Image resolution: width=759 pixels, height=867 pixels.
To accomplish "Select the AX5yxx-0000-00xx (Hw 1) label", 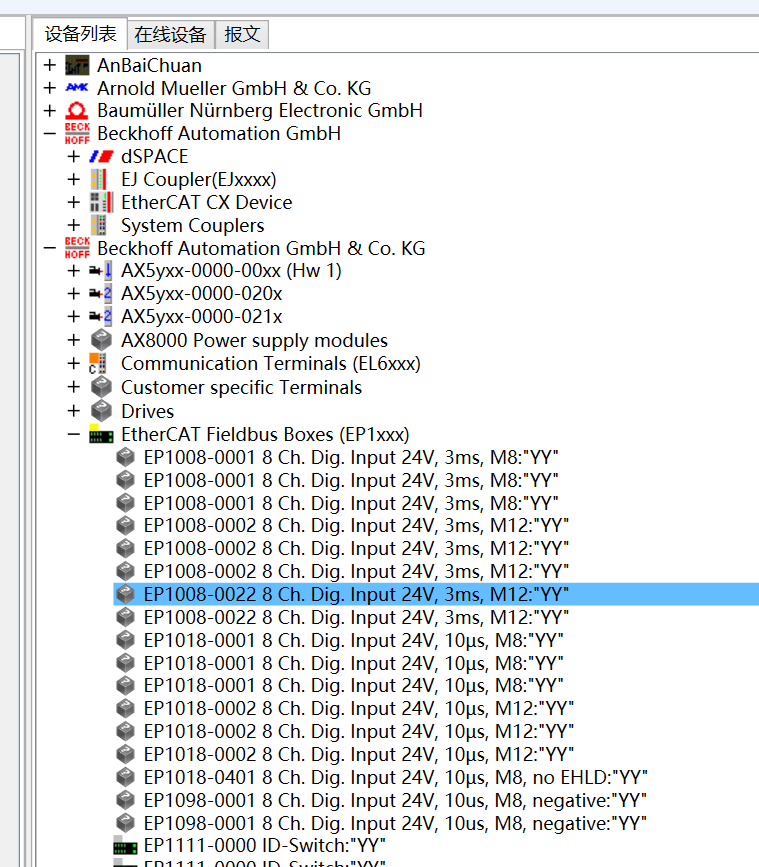I will (231, 270).
